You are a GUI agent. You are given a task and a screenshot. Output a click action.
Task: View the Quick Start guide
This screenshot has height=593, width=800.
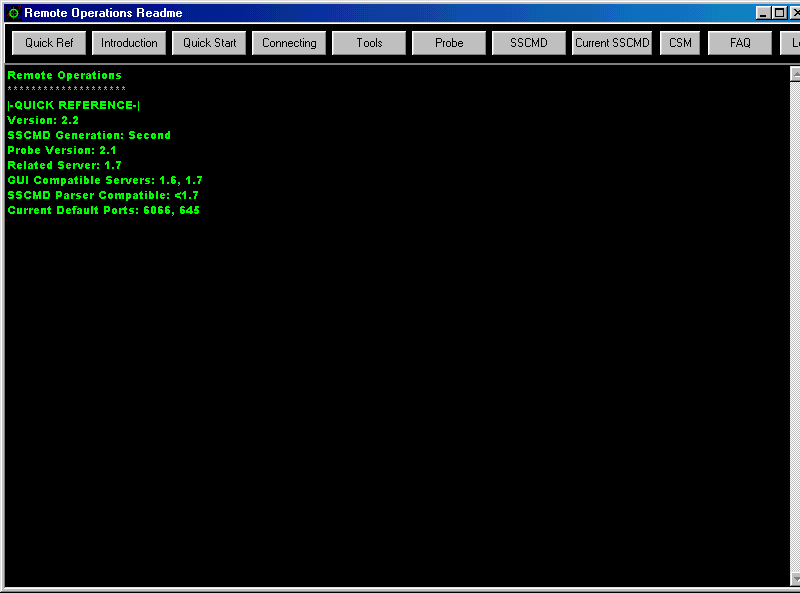point(209,43)
